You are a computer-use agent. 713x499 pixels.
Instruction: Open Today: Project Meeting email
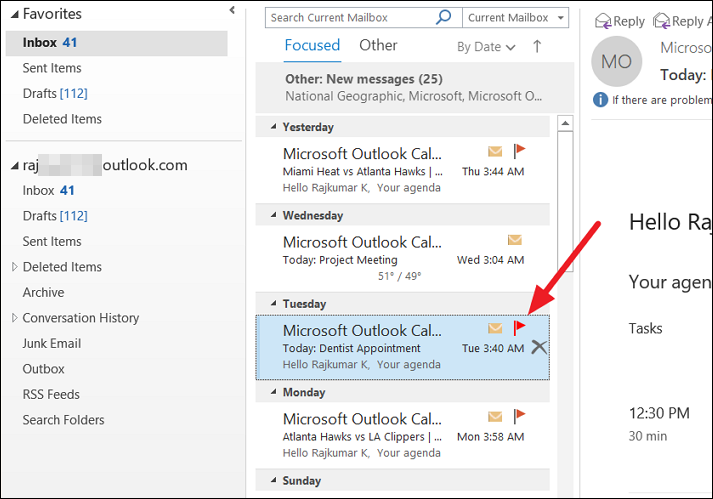tap(402, 258)
